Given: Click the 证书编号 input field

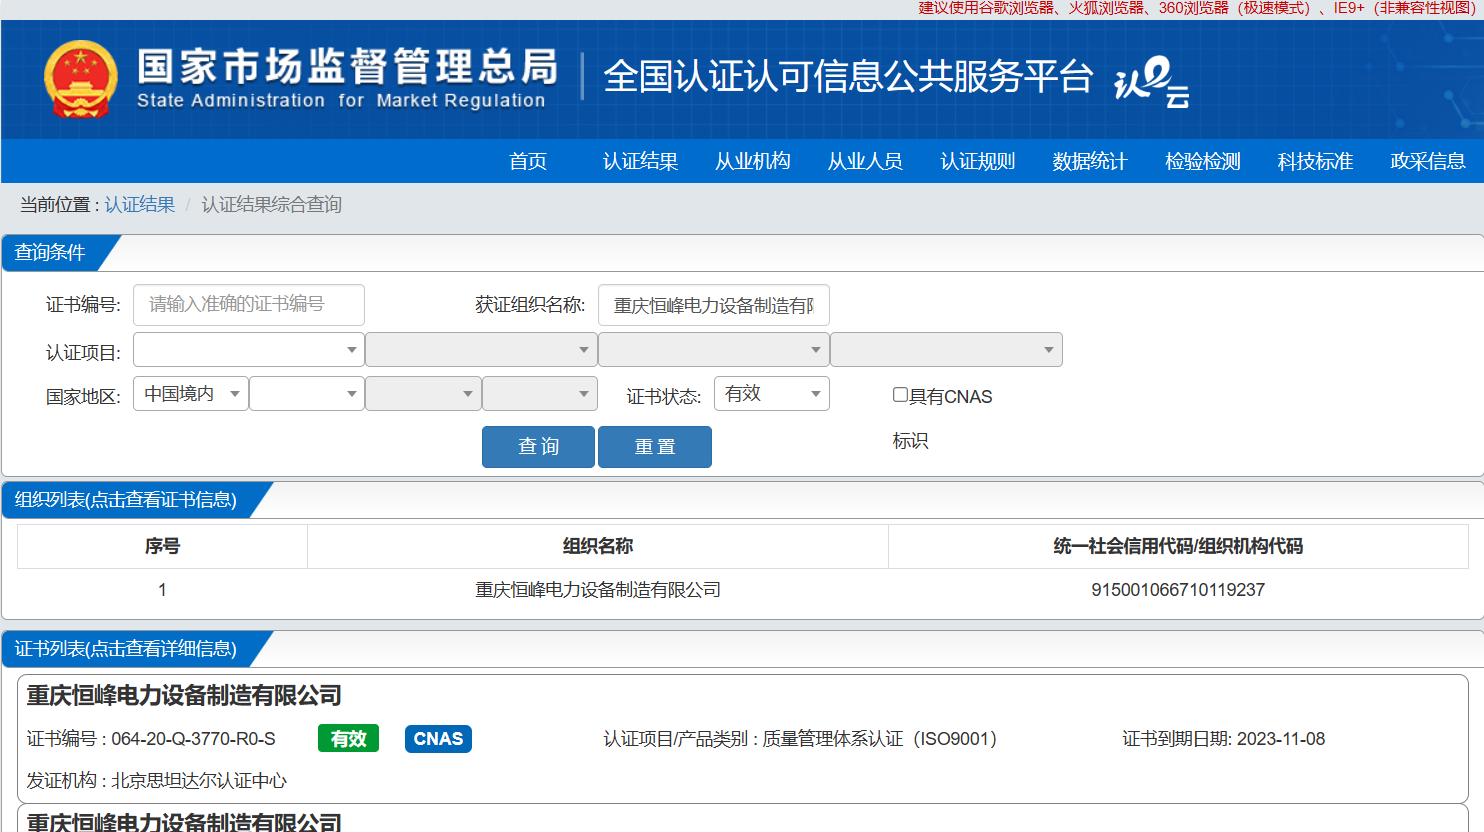Looking at the screenshot, I should pos(249,305).
